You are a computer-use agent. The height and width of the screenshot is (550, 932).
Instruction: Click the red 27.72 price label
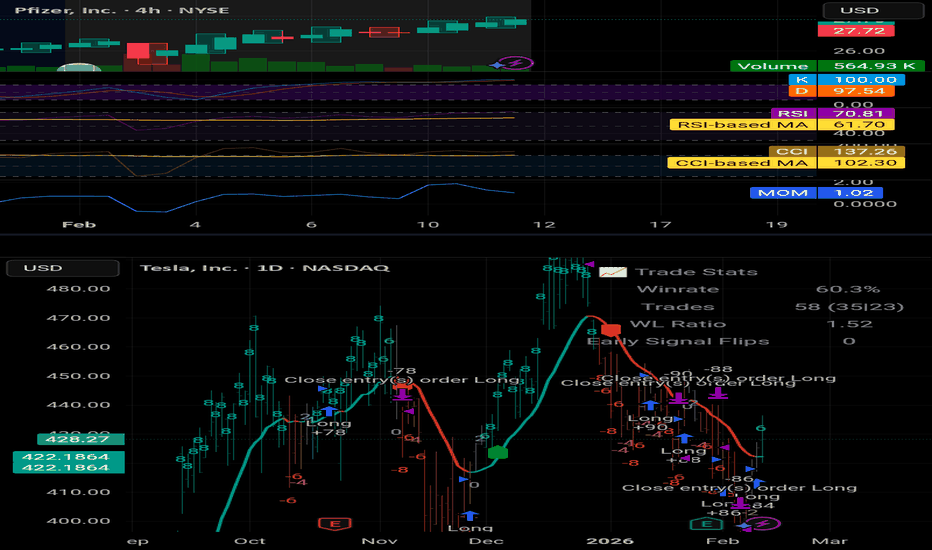pyautogui.click(x=856, y=30)
